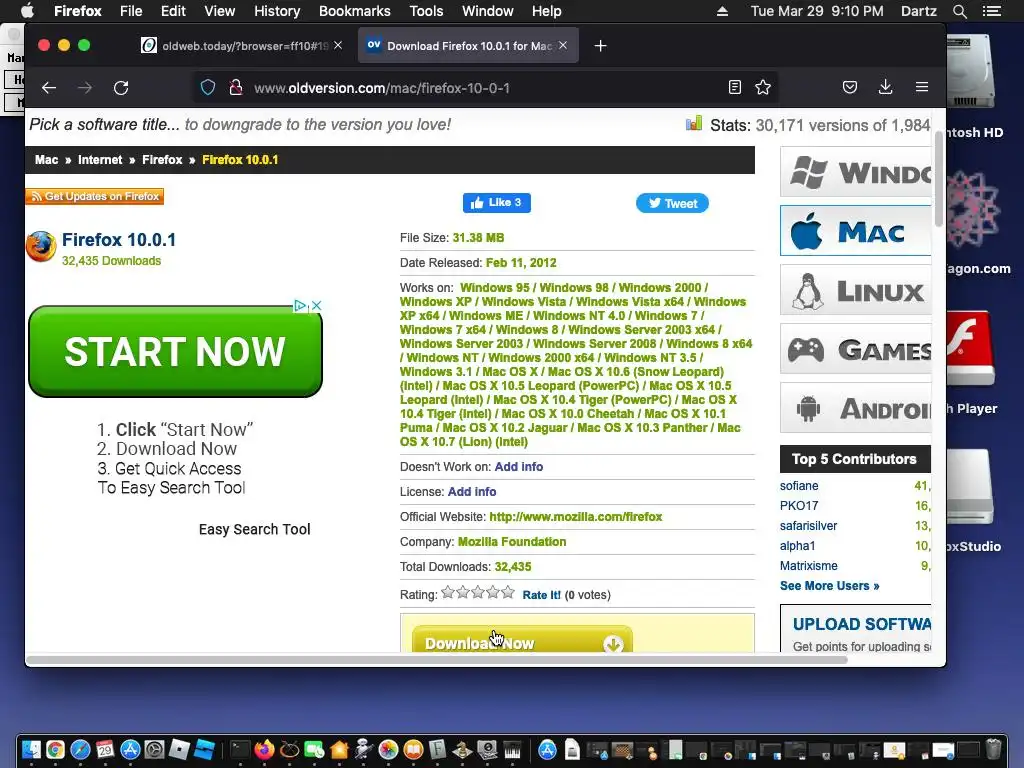Screen dimensions: 1024x768
Task: Select the Windows platform category
Action: tap(856, 172)
